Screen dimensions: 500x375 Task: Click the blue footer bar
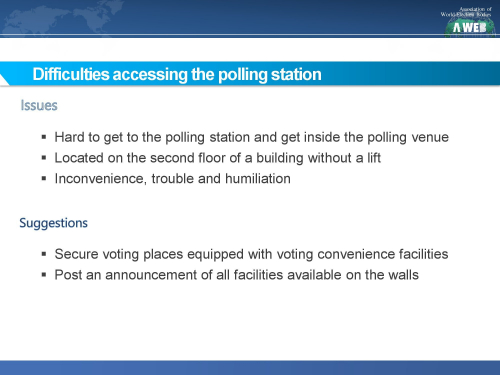point(250,367)
